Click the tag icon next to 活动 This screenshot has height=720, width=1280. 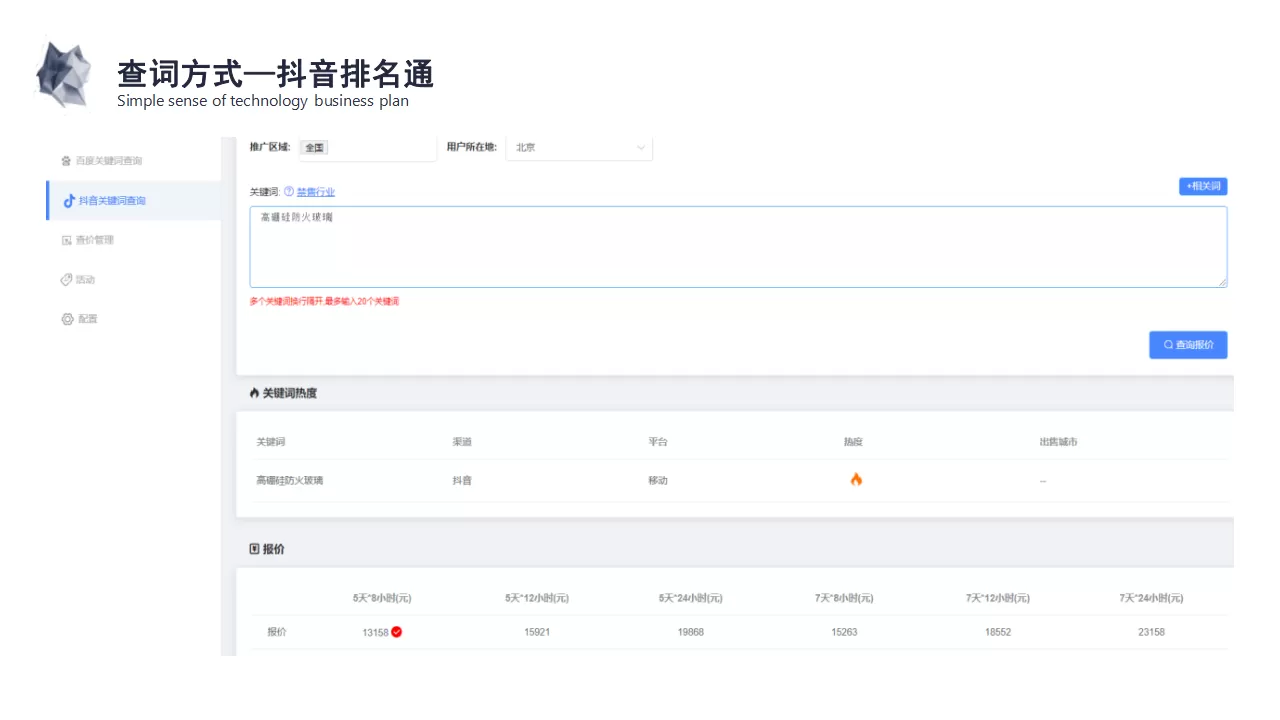[x=66, y=279]
